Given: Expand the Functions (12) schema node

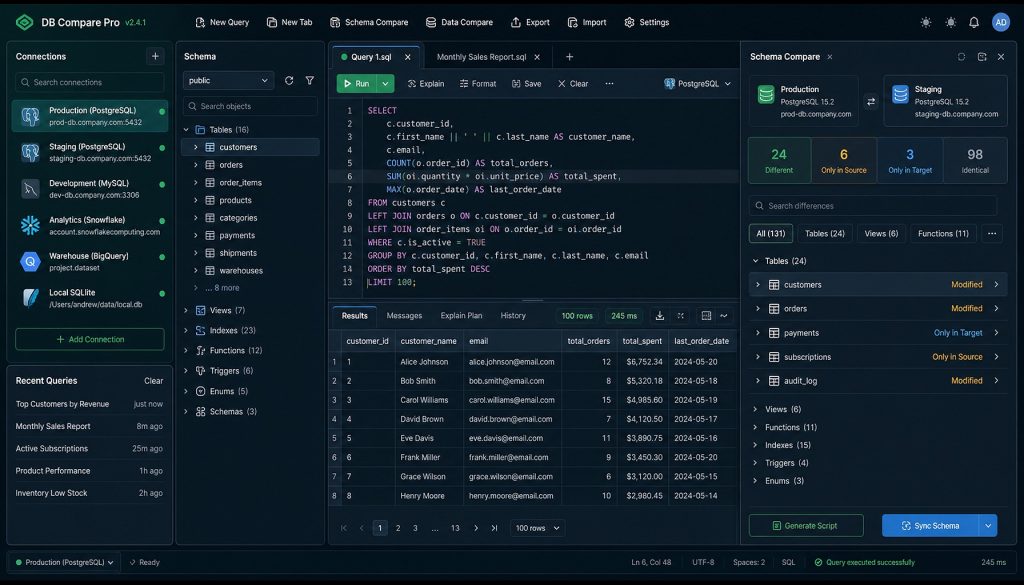Looking at the screenshot, I should (186, 351).
